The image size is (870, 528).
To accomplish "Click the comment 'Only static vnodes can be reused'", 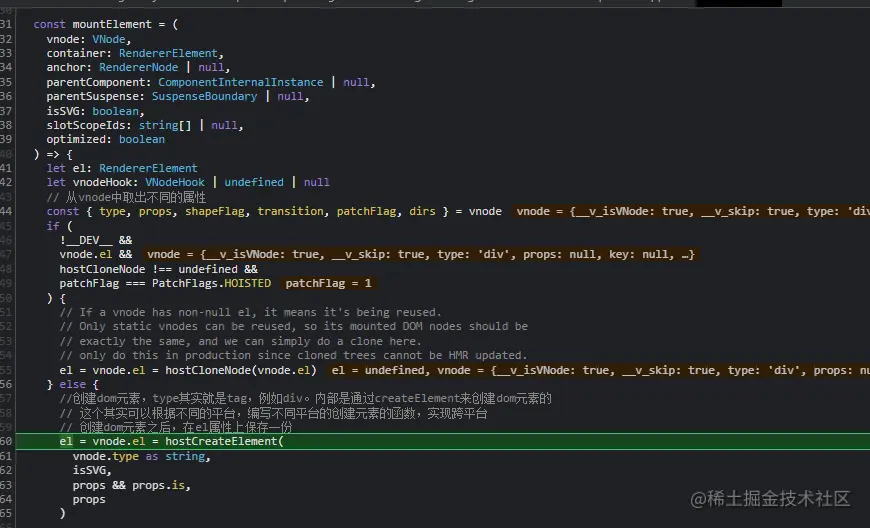I will (x=294, y=326).
